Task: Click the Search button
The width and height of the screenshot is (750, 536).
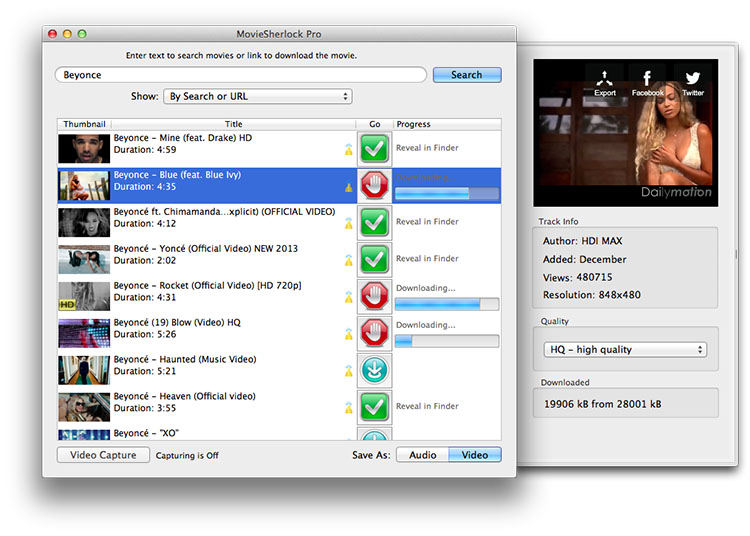Action: coord(467,75)
